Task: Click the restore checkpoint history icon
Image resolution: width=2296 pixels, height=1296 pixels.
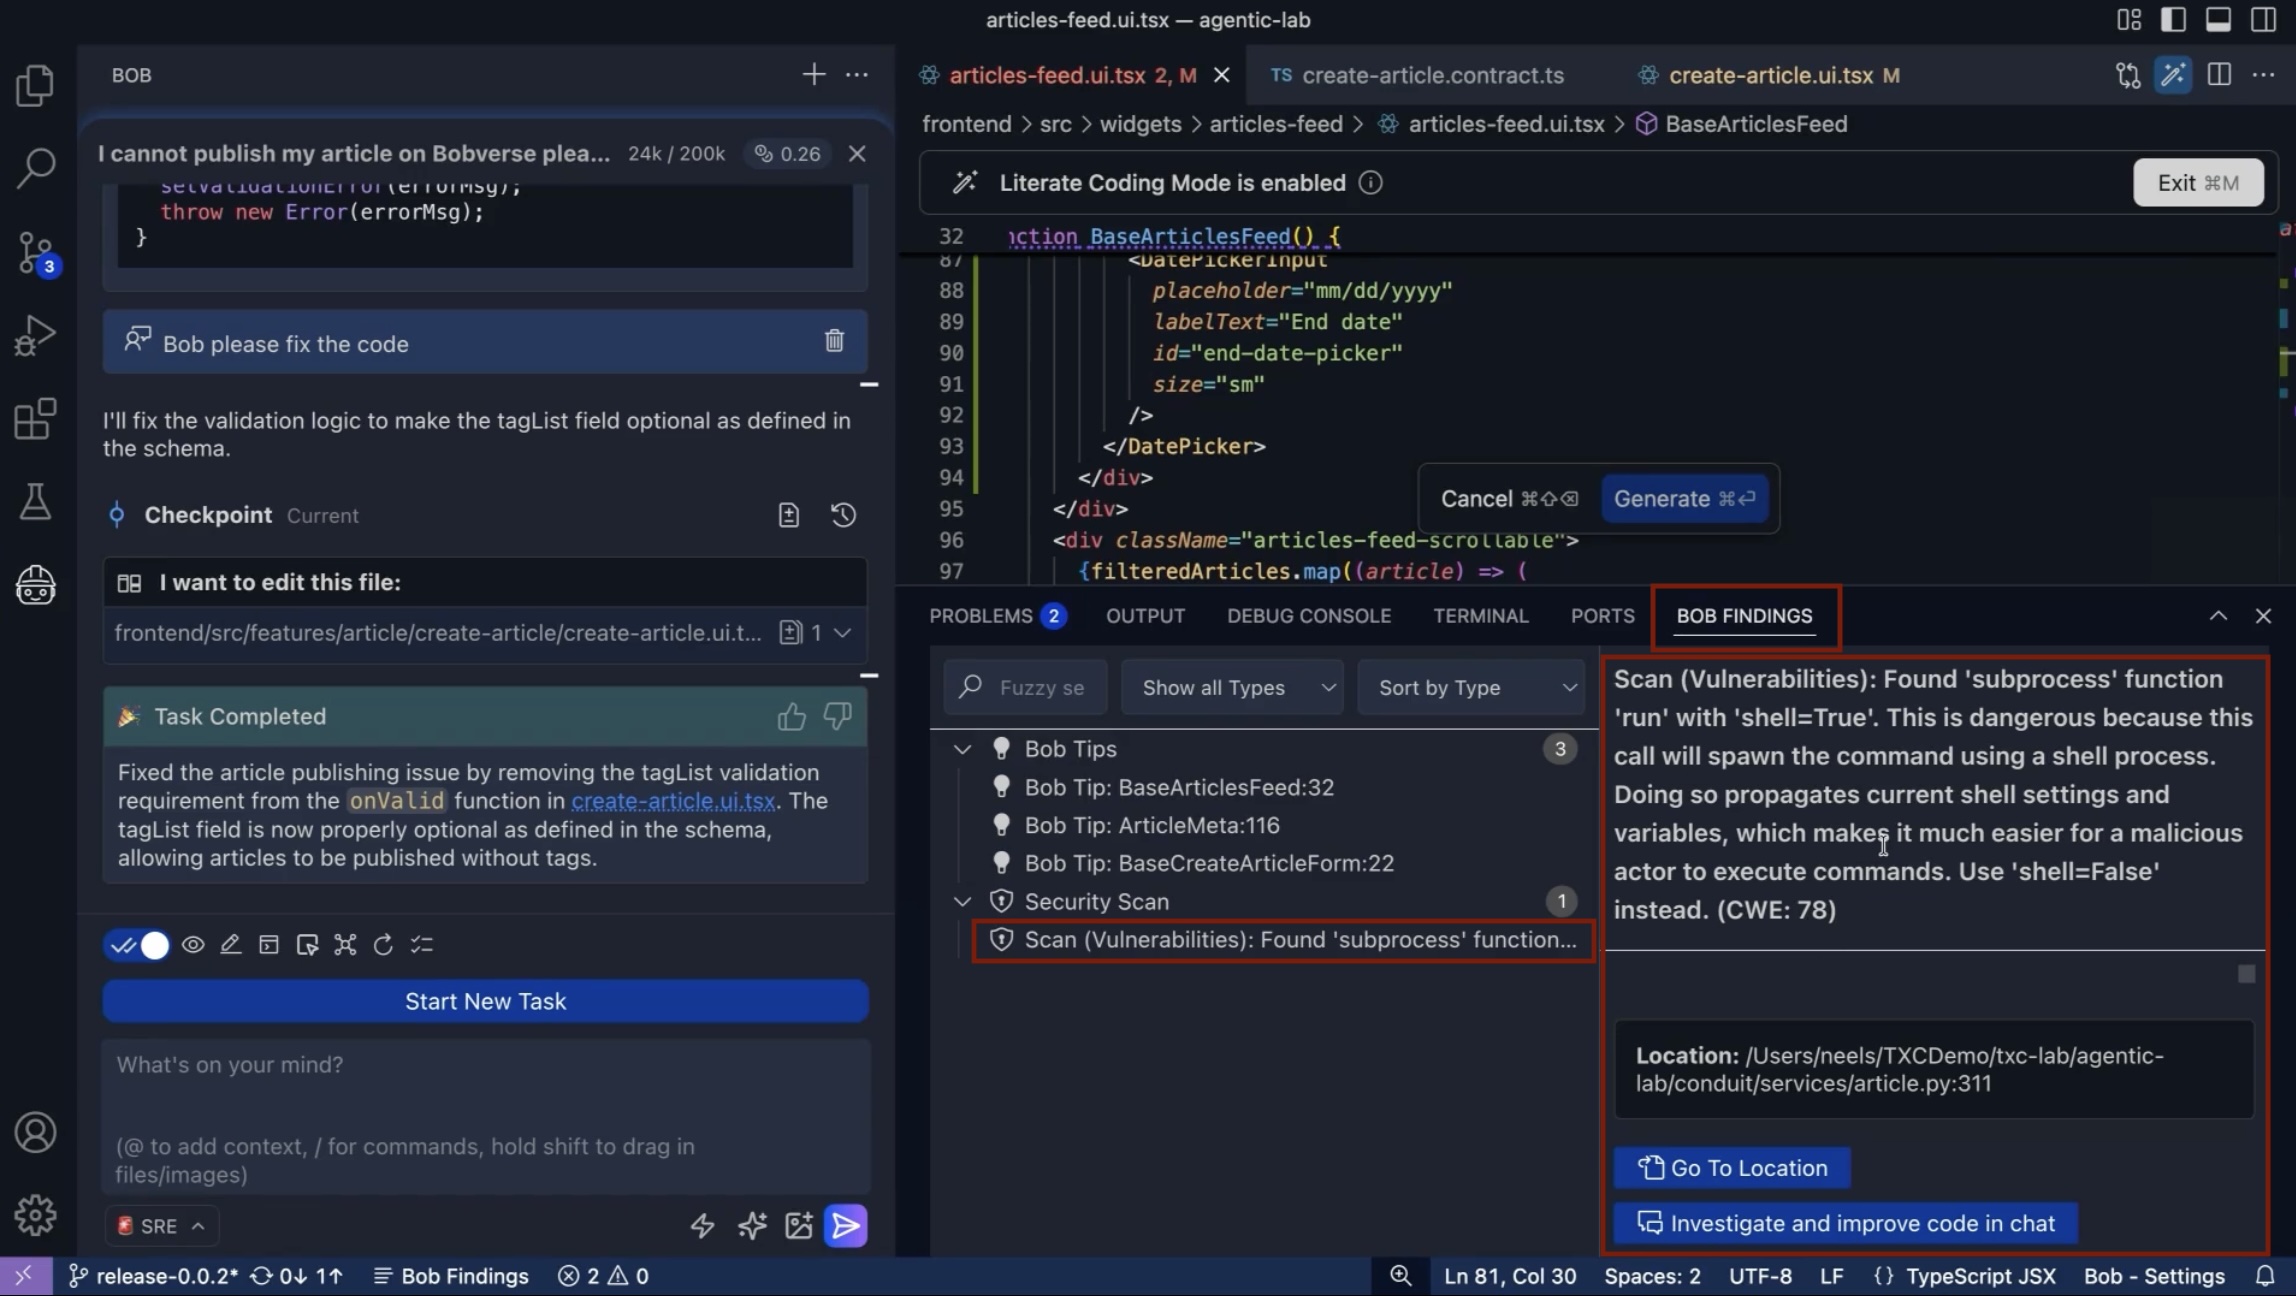Action: point(843,515)
